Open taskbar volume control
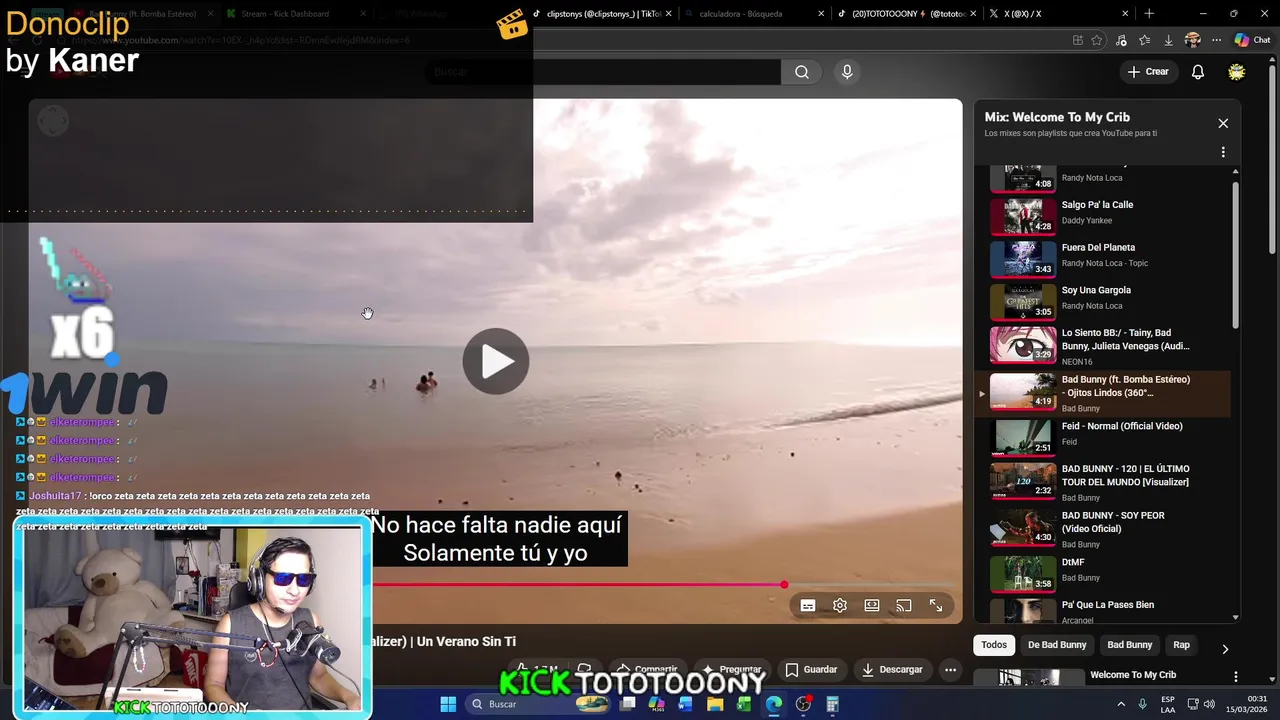1280x720 pixels. 1209,704
